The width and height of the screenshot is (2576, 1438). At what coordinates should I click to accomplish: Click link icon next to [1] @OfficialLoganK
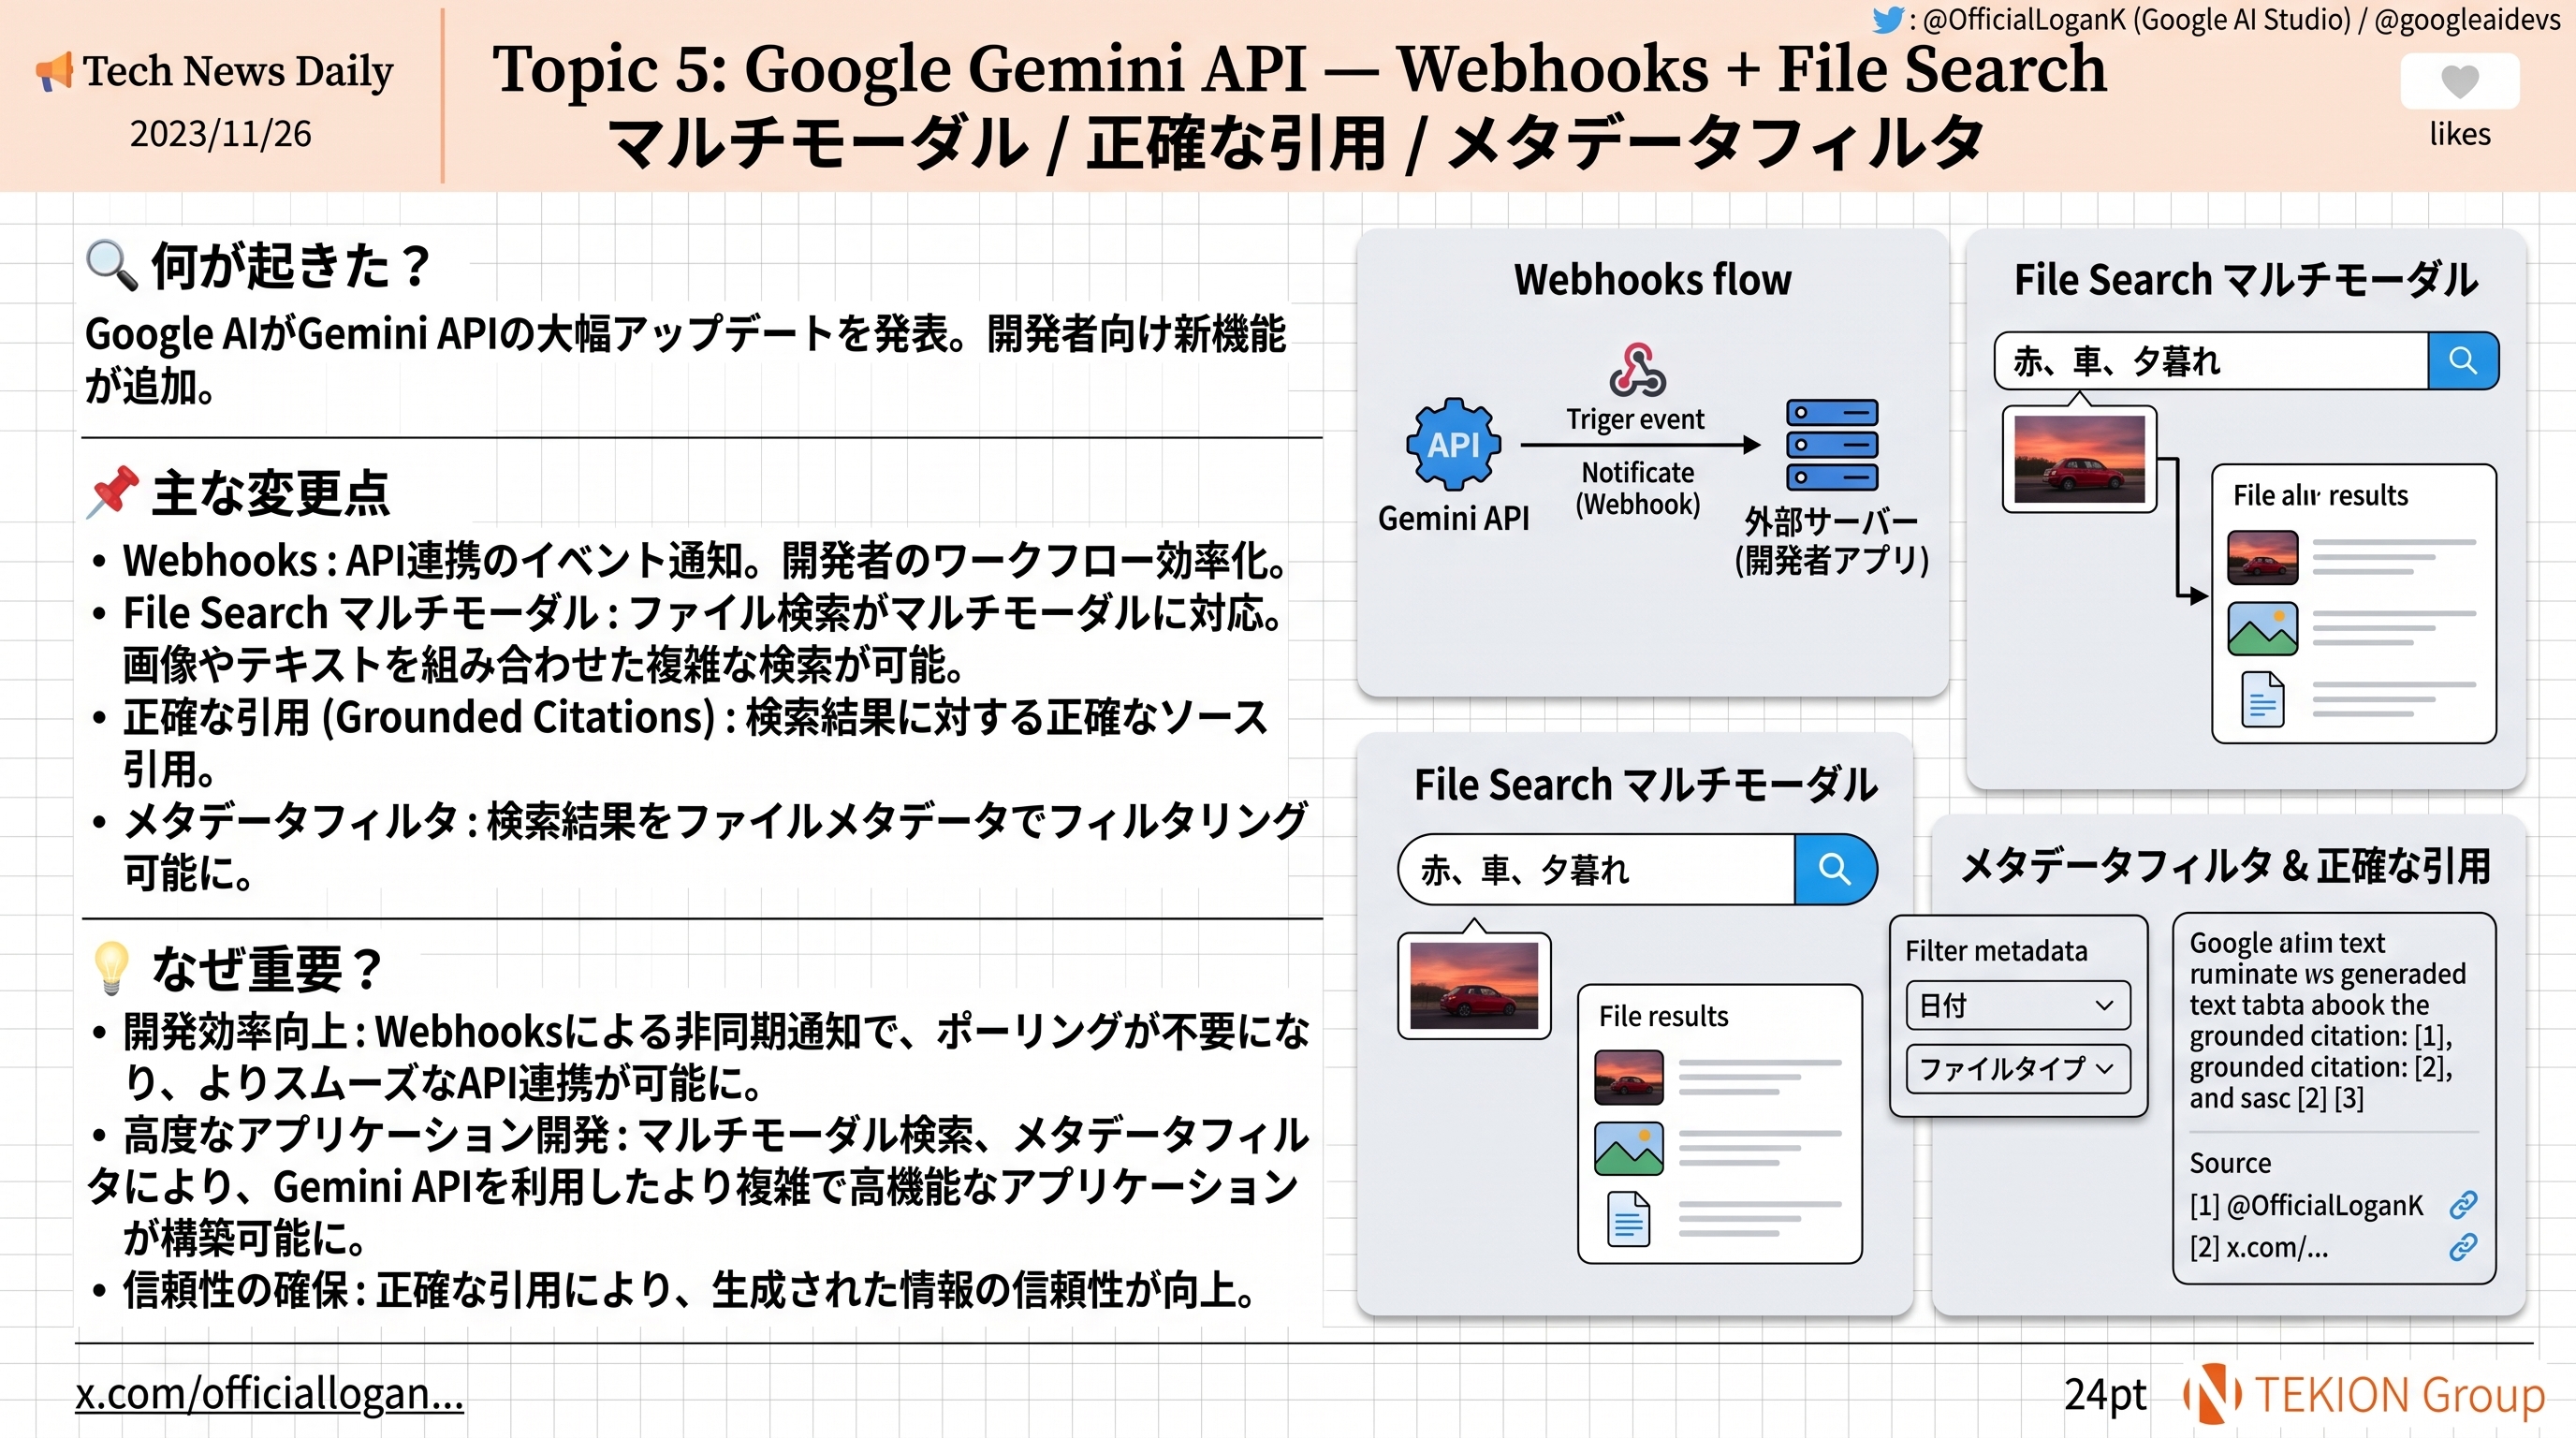pos(2462,1204)
